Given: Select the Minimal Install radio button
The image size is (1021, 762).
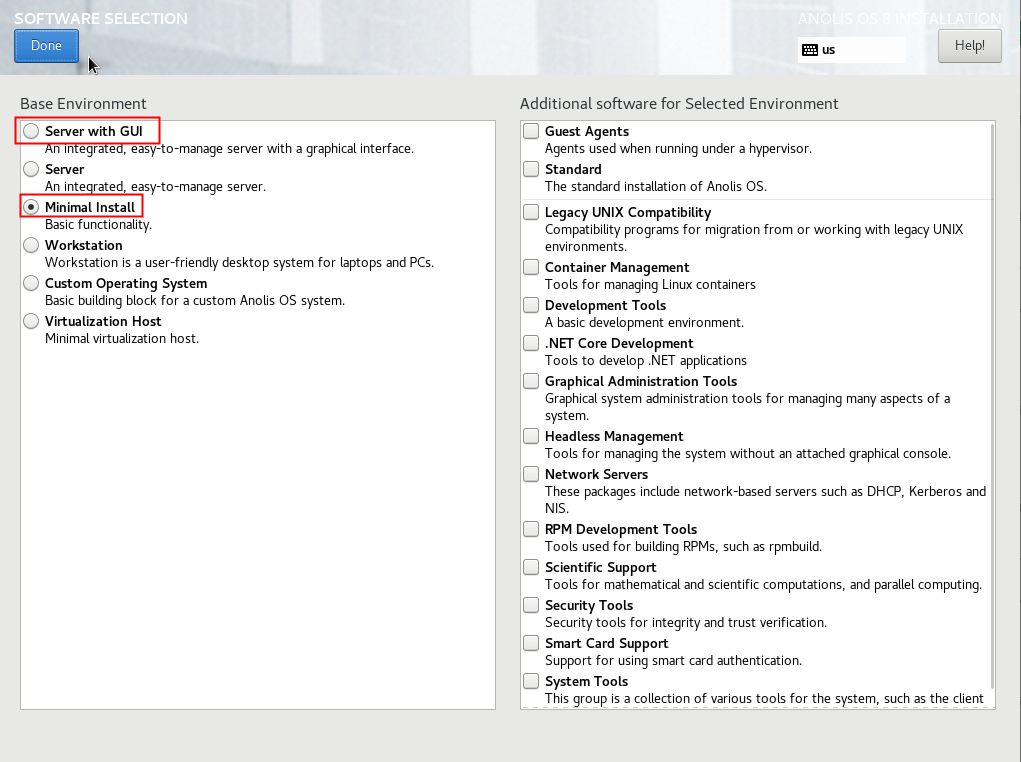Looking at the screenshot, I should click(x=31, y=207).
